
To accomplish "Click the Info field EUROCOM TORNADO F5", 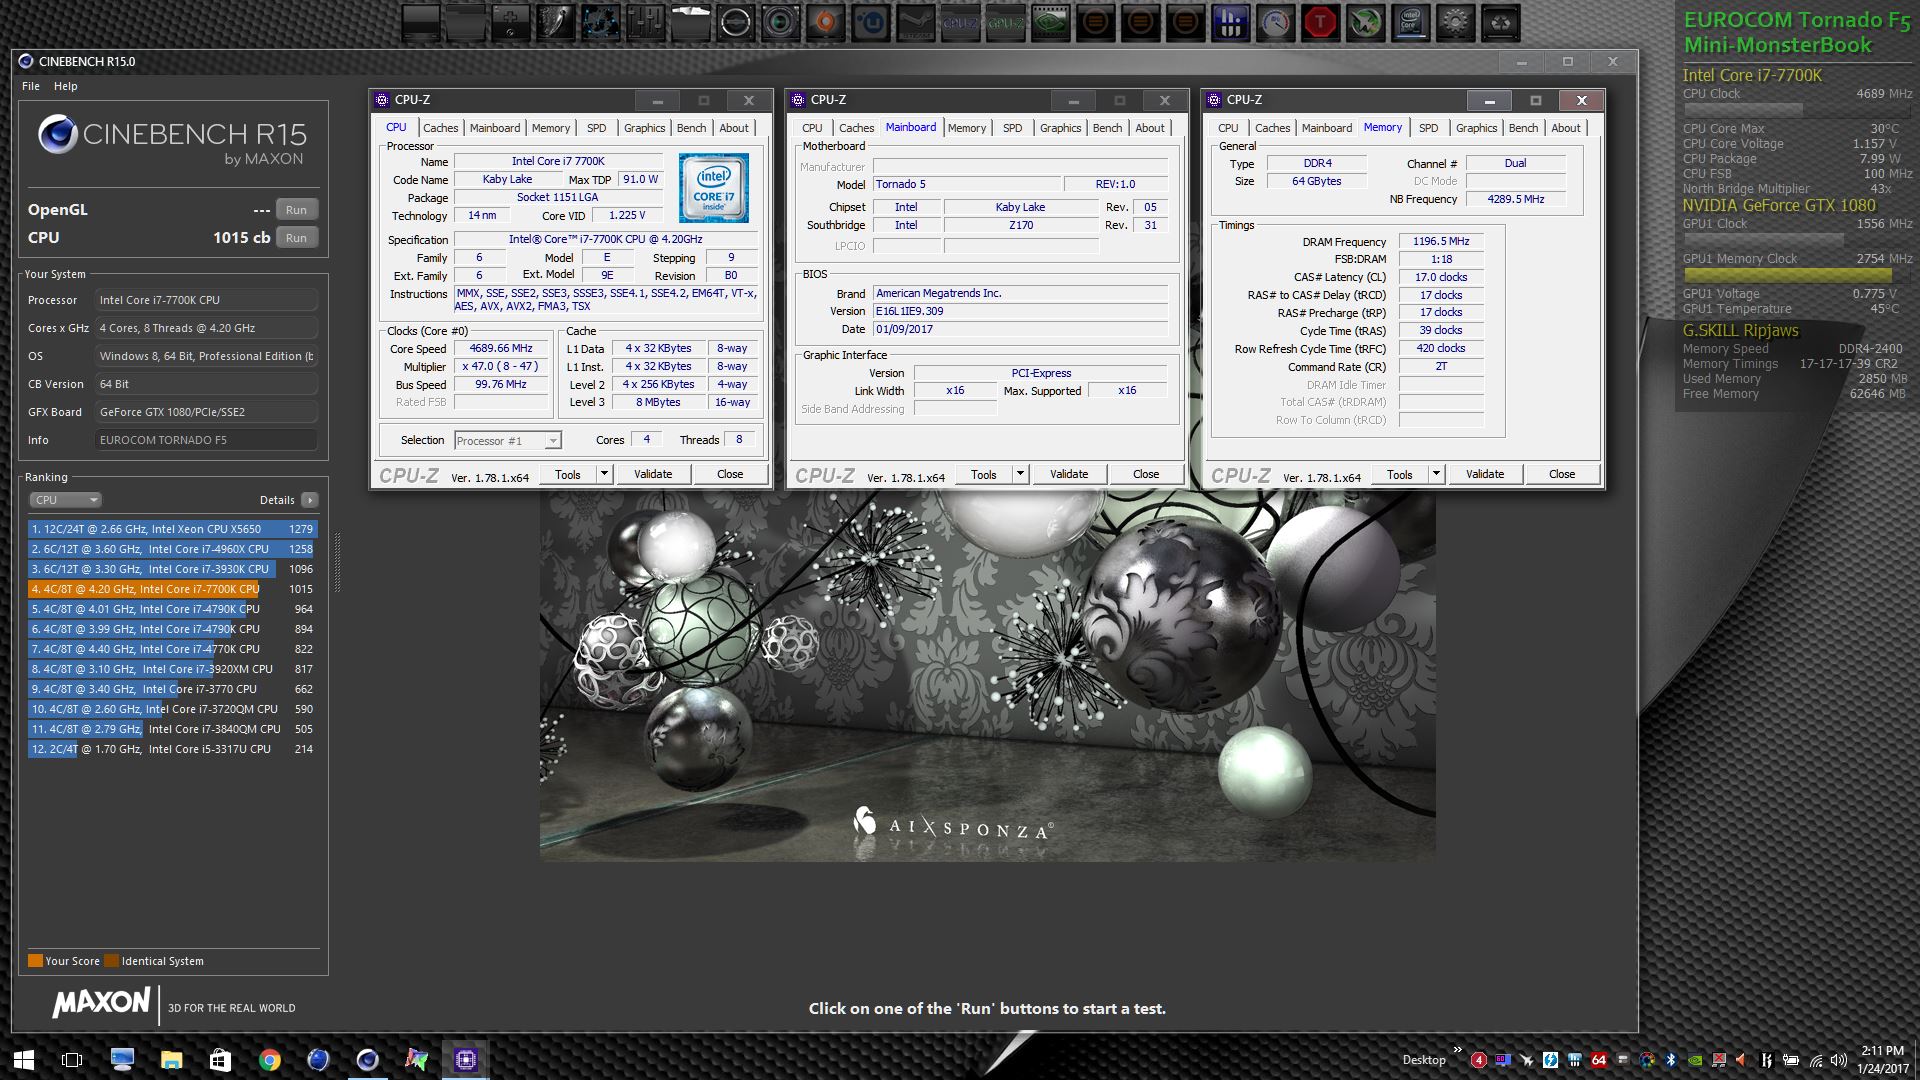I will tap(206, 440).
